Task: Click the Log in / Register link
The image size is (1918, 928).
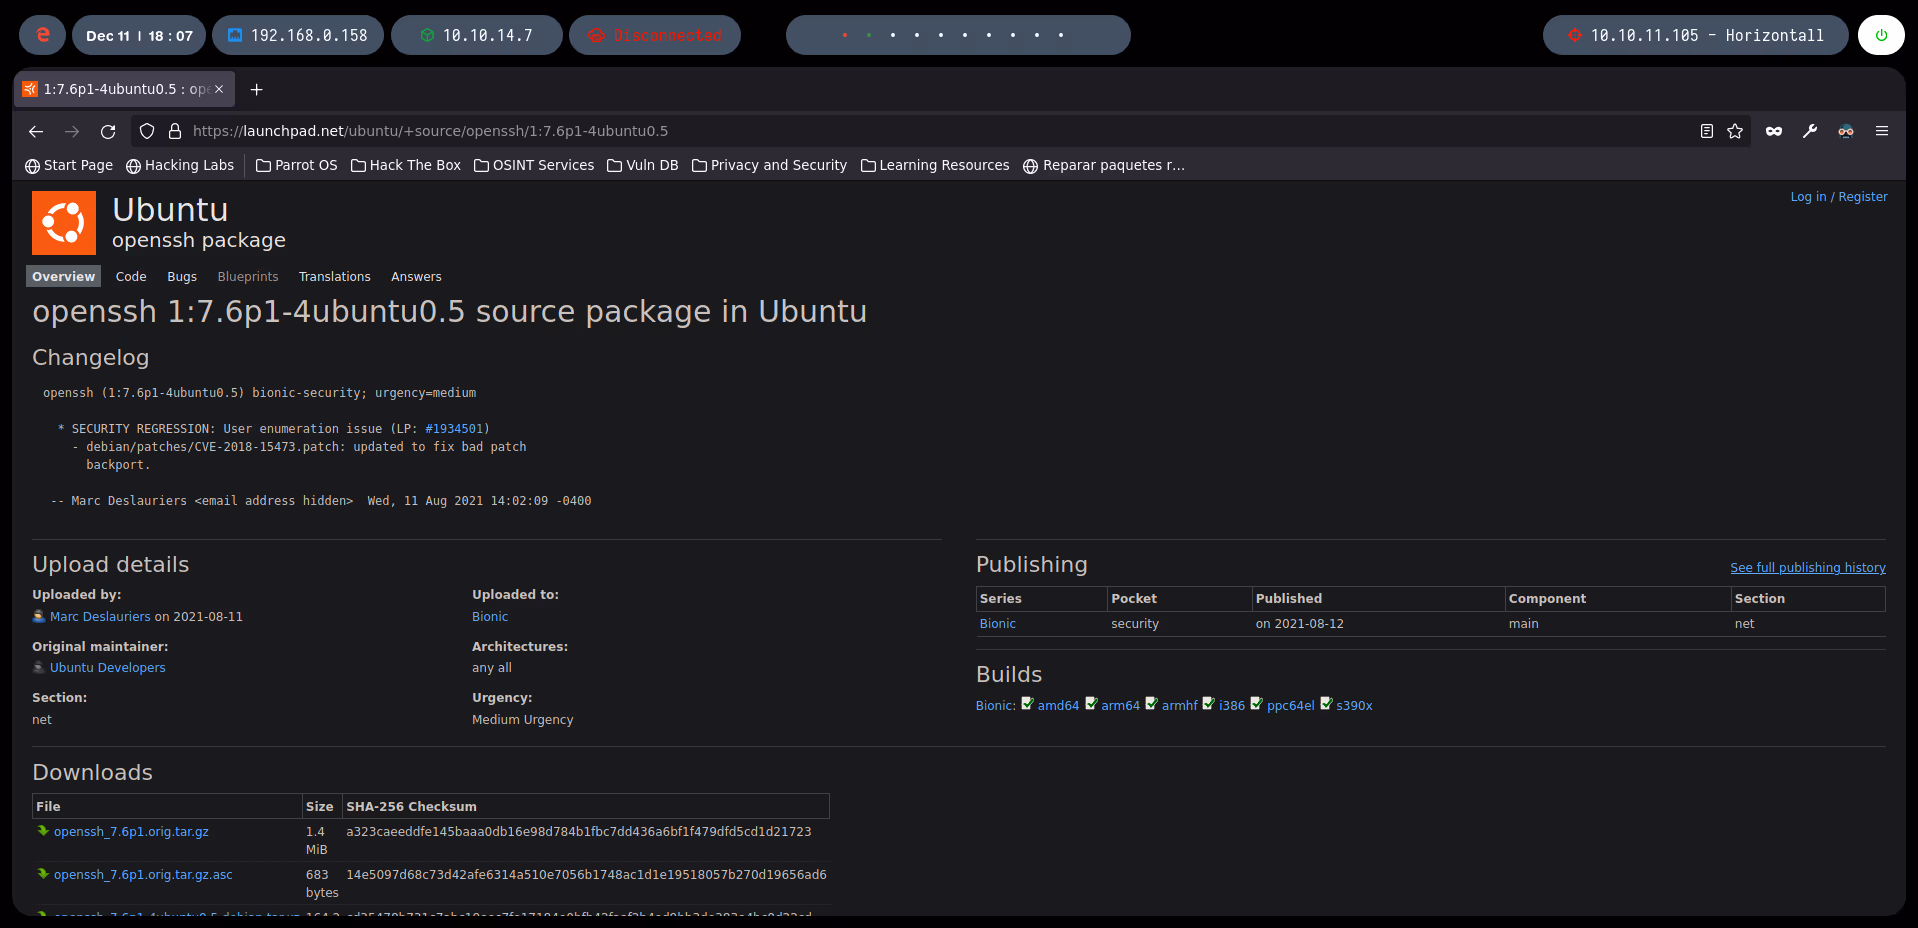Action: coord(1838,196)
